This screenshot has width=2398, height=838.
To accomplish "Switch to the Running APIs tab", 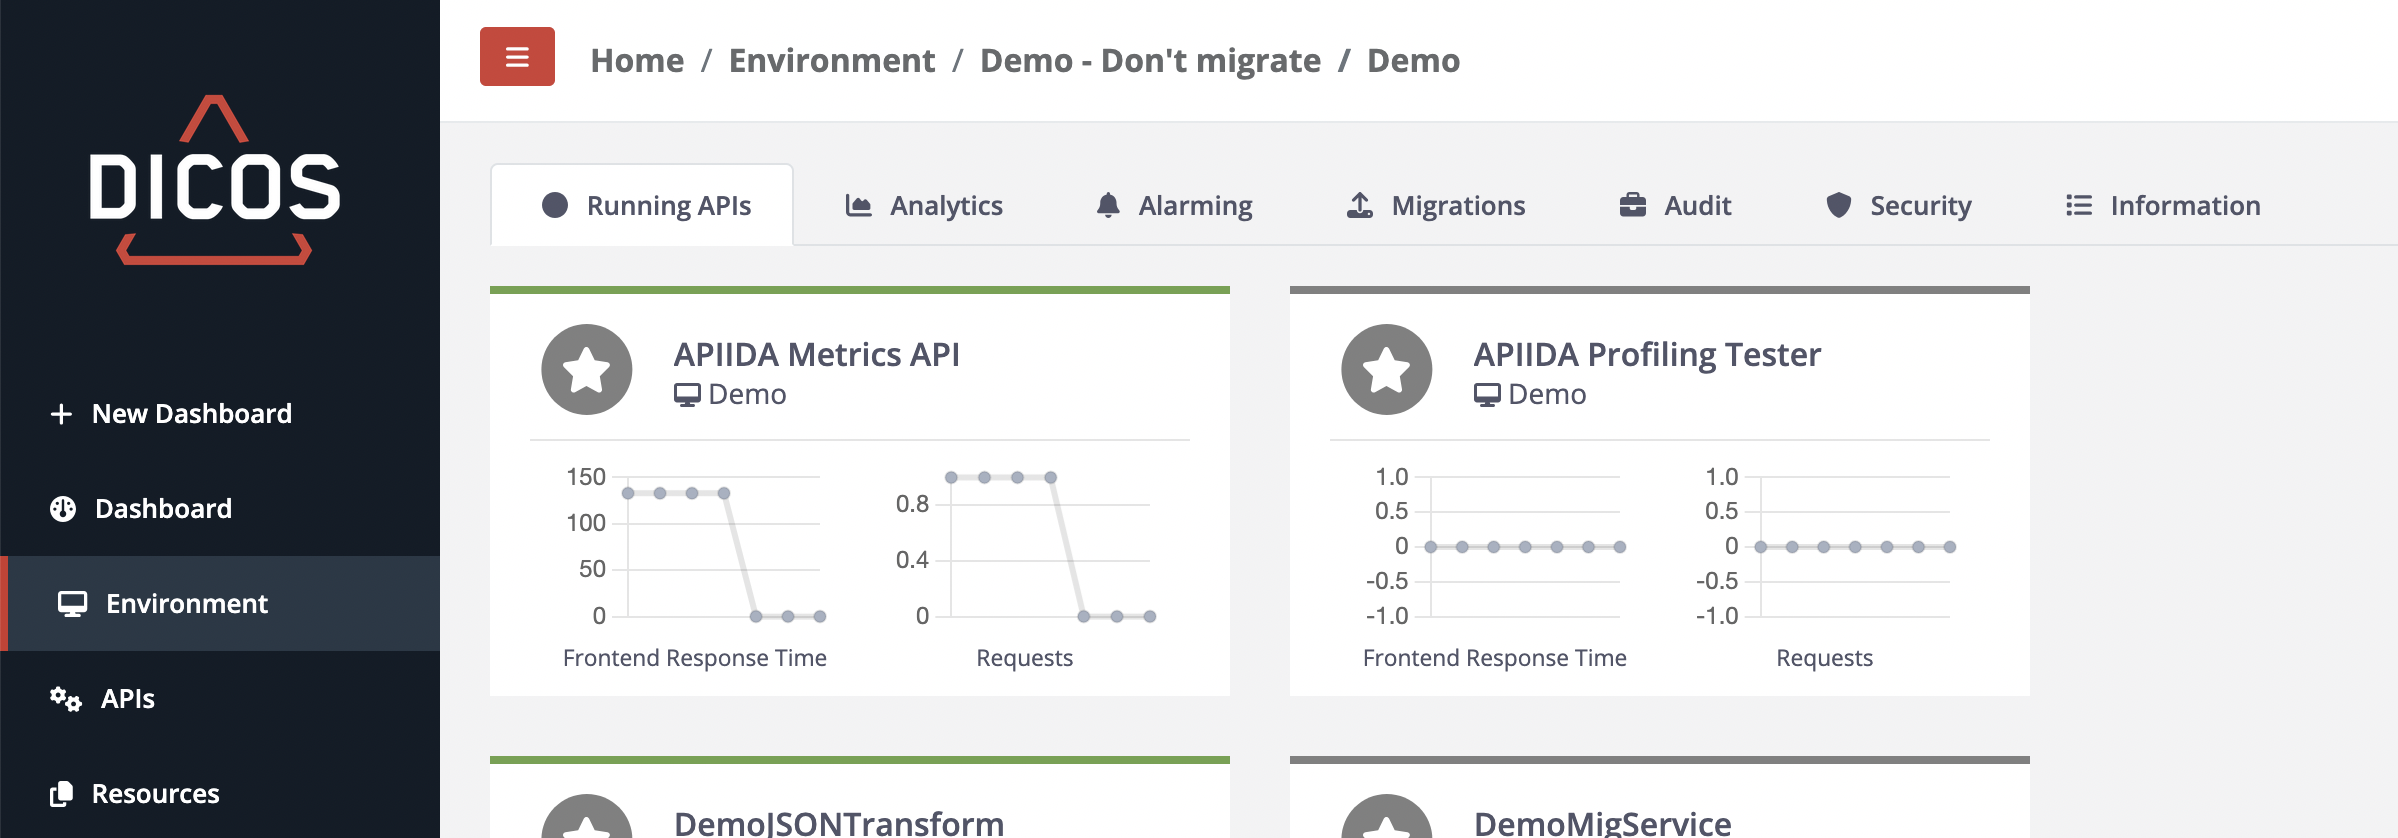I will pyautogui.click(x=645, y=206).
